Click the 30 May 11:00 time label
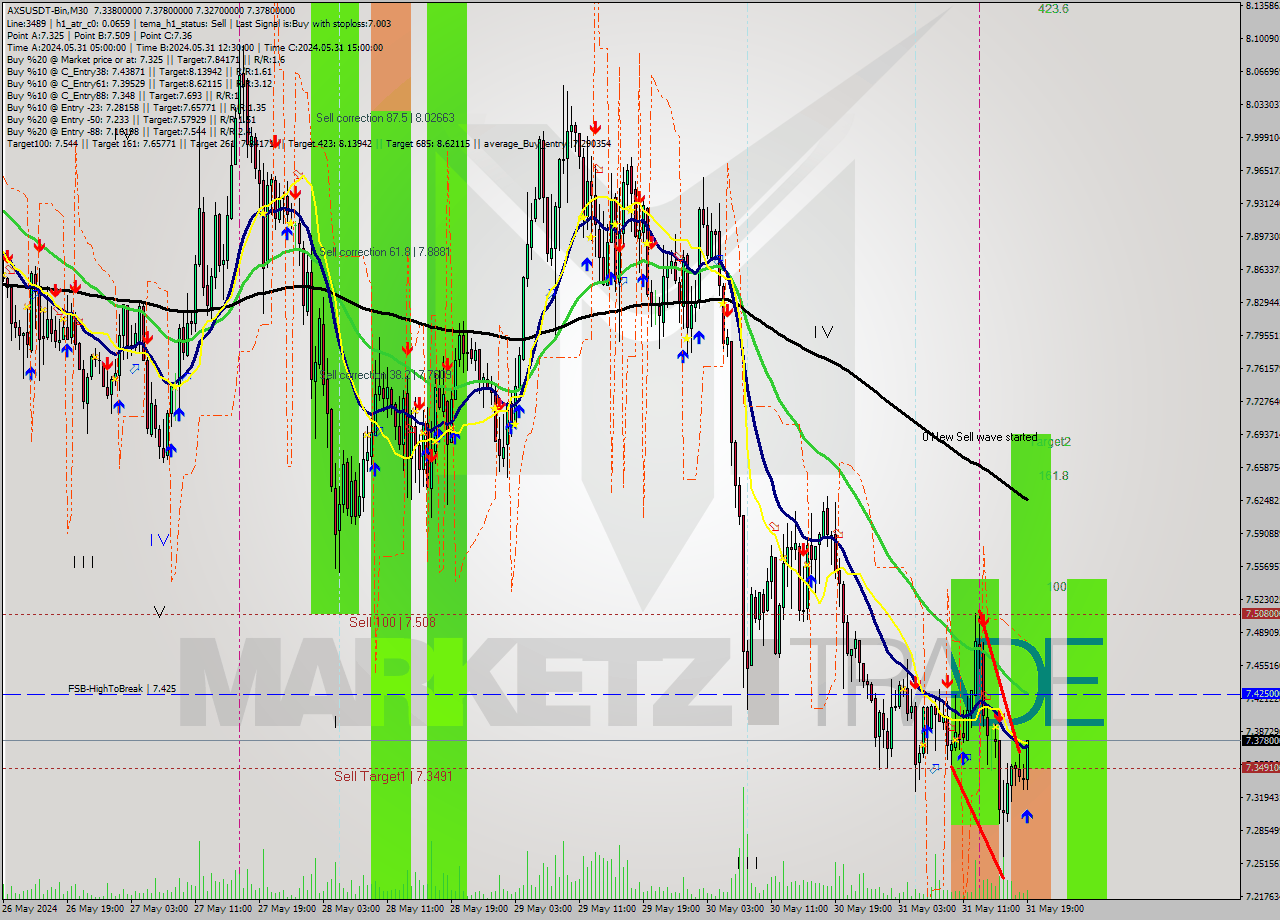 pyautogui.click(x=799, y=909)
